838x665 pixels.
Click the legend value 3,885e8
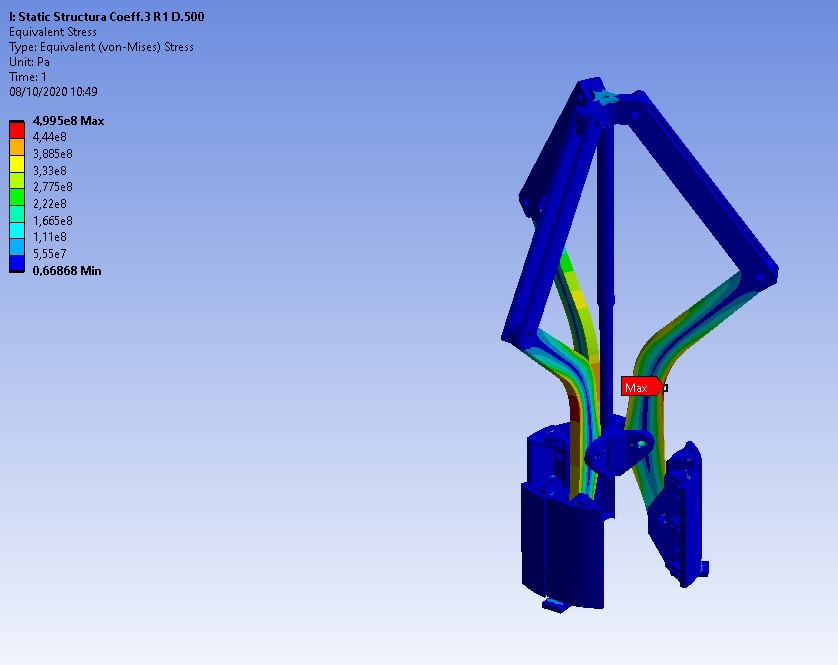click(x=52, y=154)
